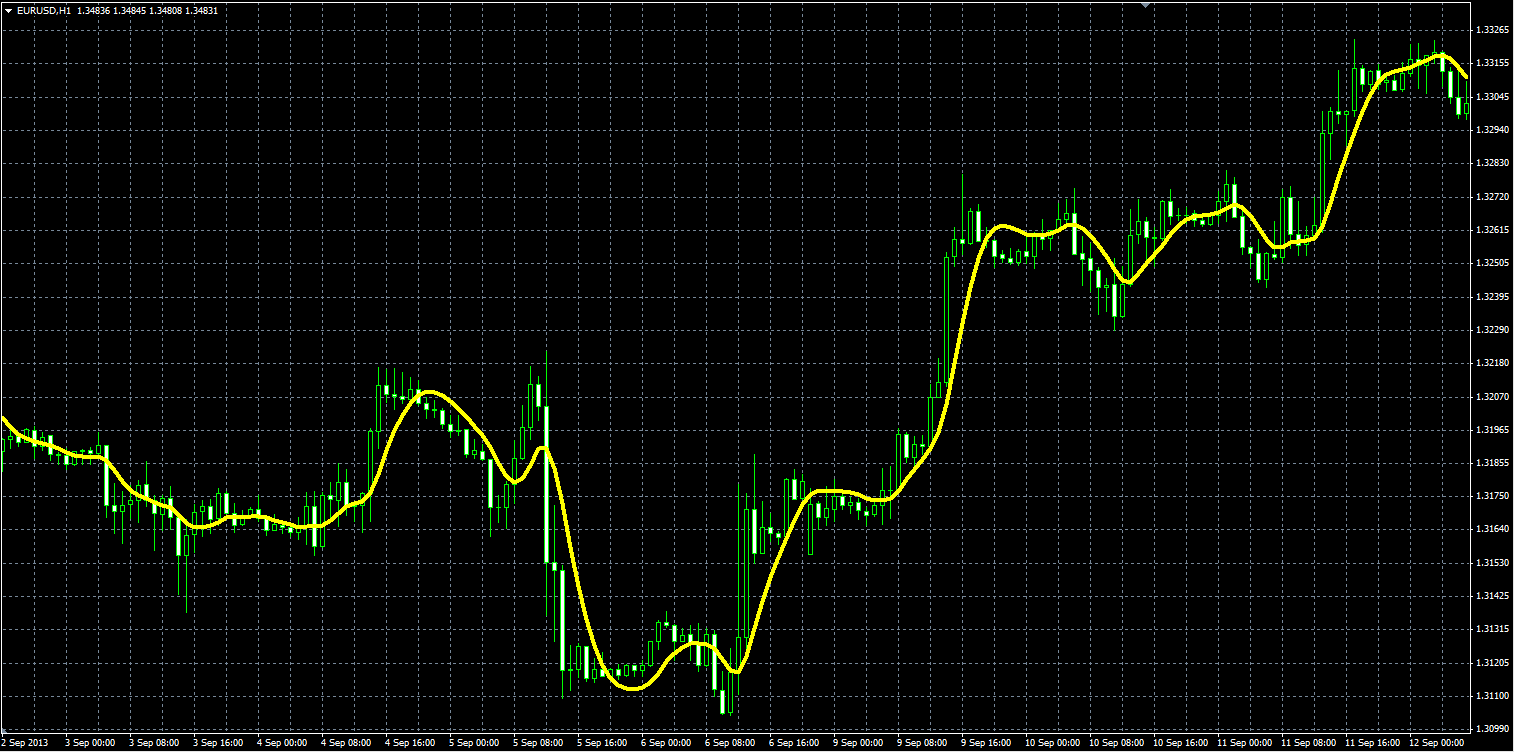This screenshot has height=752, width=1515.
Task: Click the 4 Sep 08:00 time label
Action: (x=345, y=743)
